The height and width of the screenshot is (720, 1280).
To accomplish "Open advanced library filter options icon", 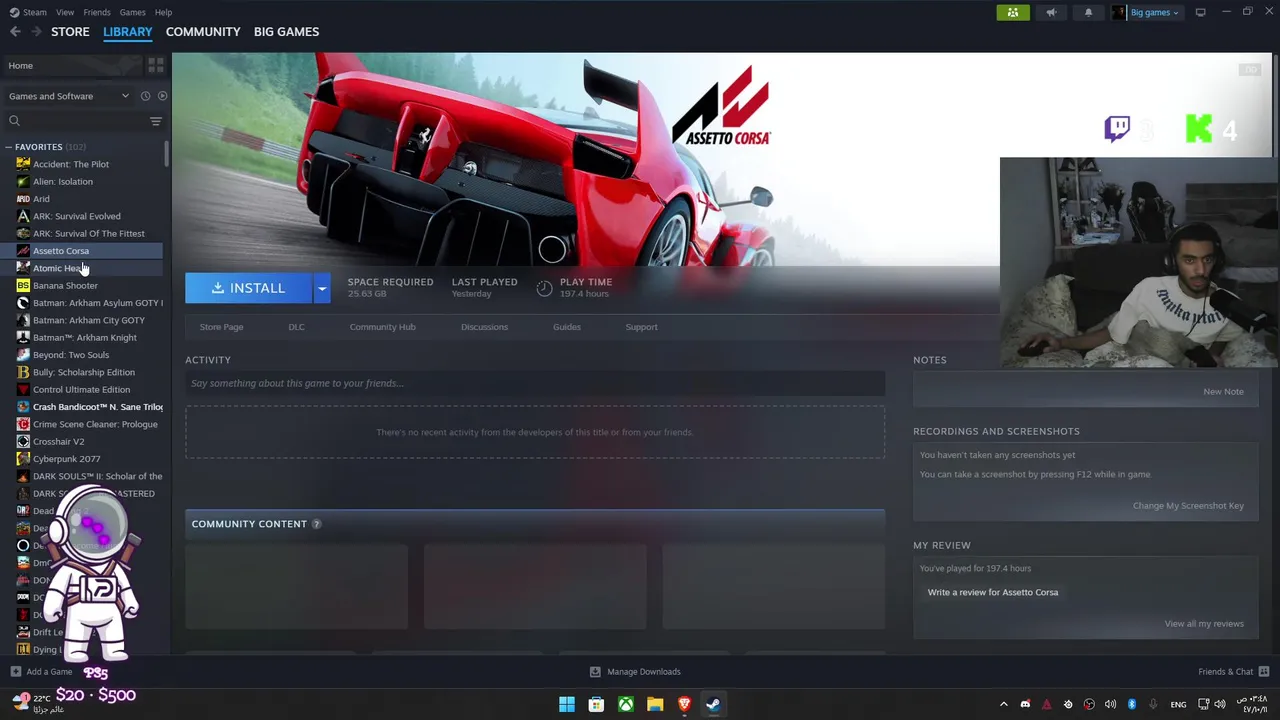I will point(156,121).
